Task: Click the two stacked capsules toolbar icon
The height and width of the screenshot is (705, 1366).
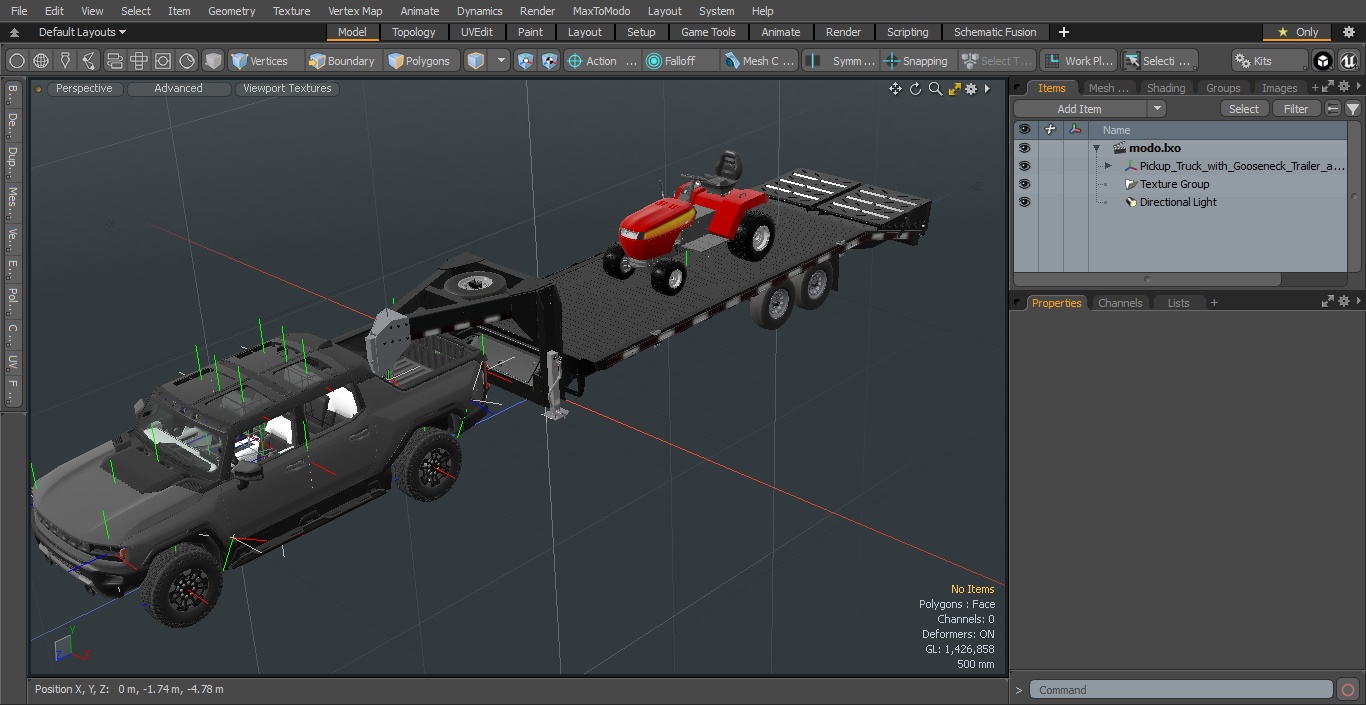Action: (114, 61)
